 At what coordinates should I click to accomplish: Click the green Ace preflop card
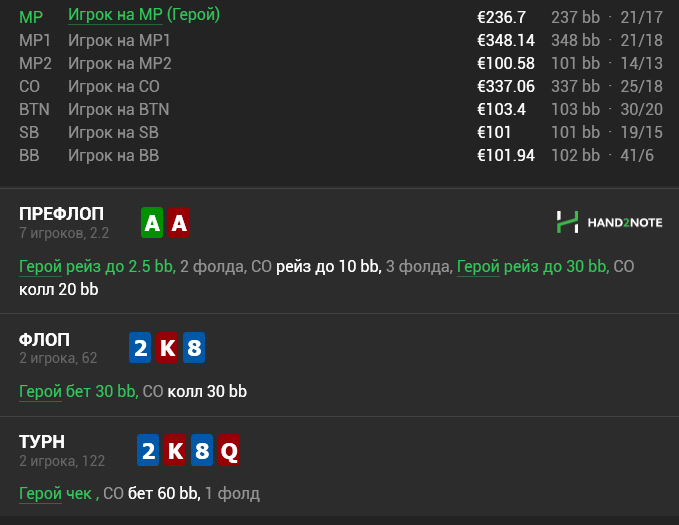point(152,223)
